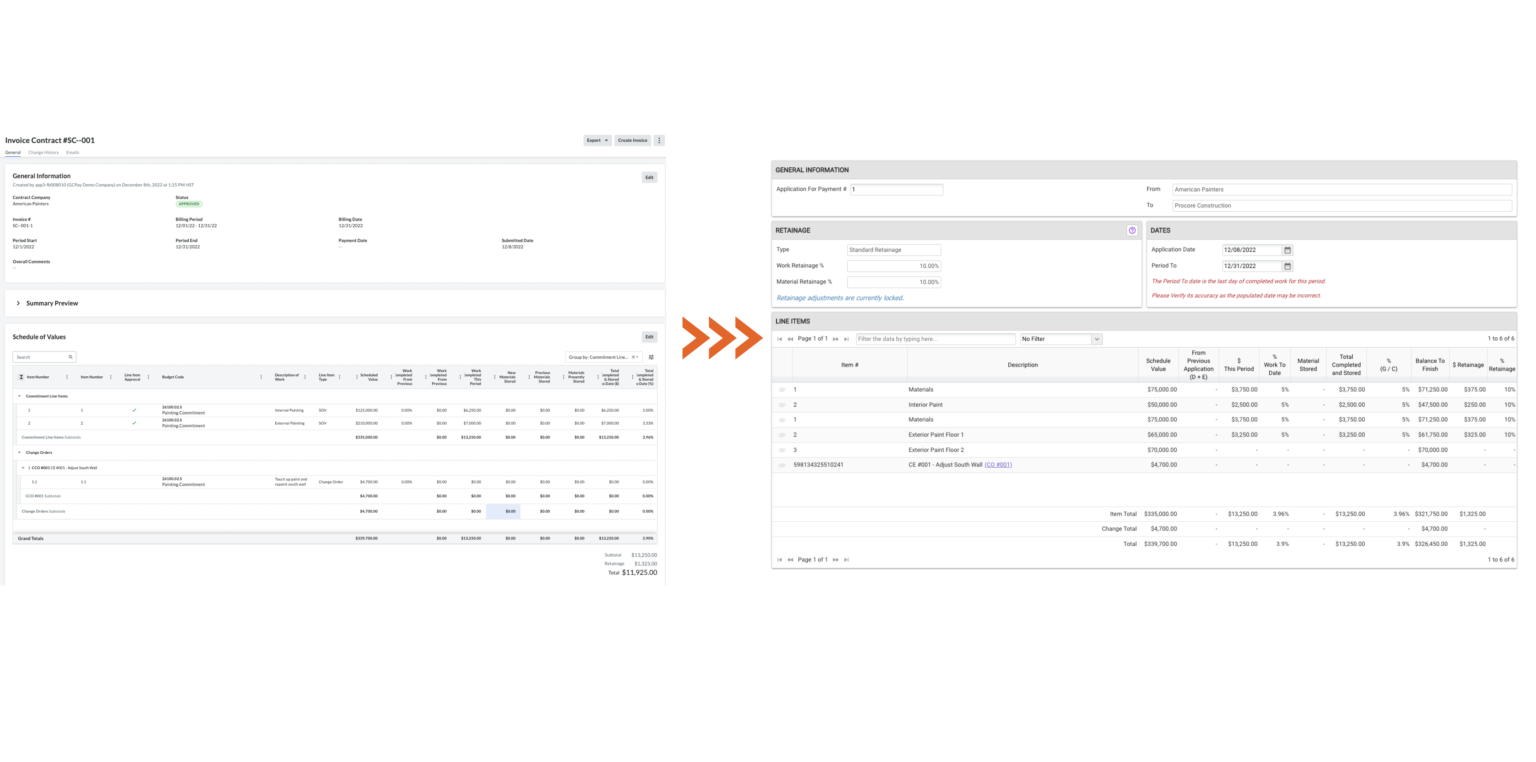
Task: Open the Group by Commitment Line dropdown
Action: pyautogui.click(x=600, y=357)
